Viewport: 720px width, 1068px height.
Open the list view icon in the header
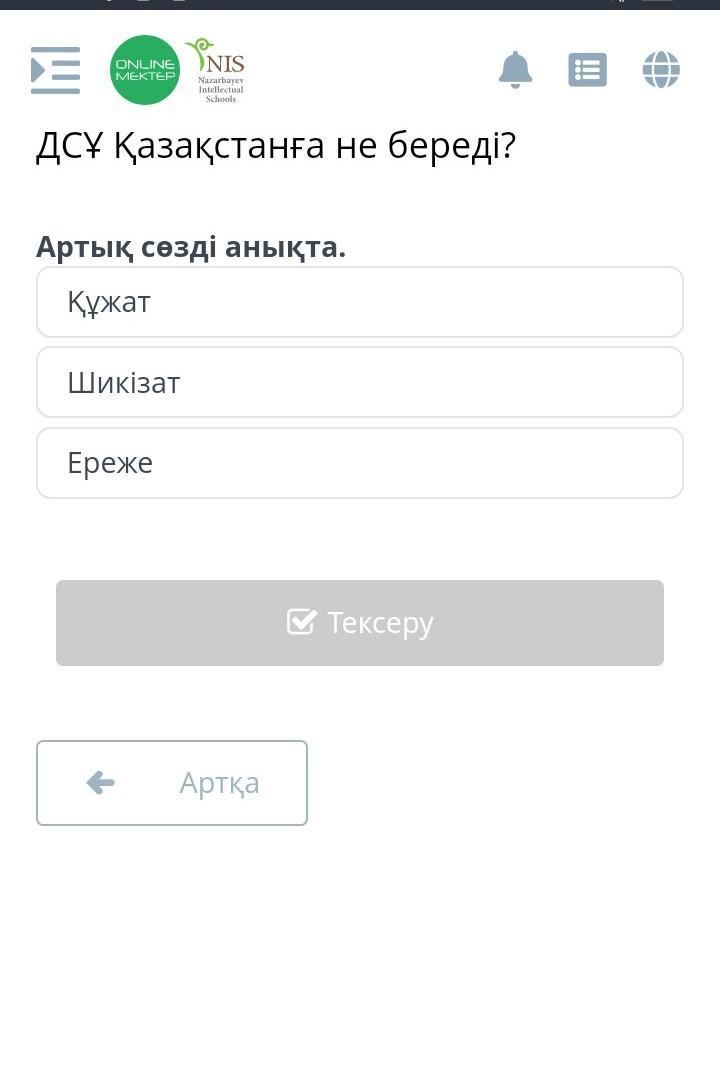(587, 70)
